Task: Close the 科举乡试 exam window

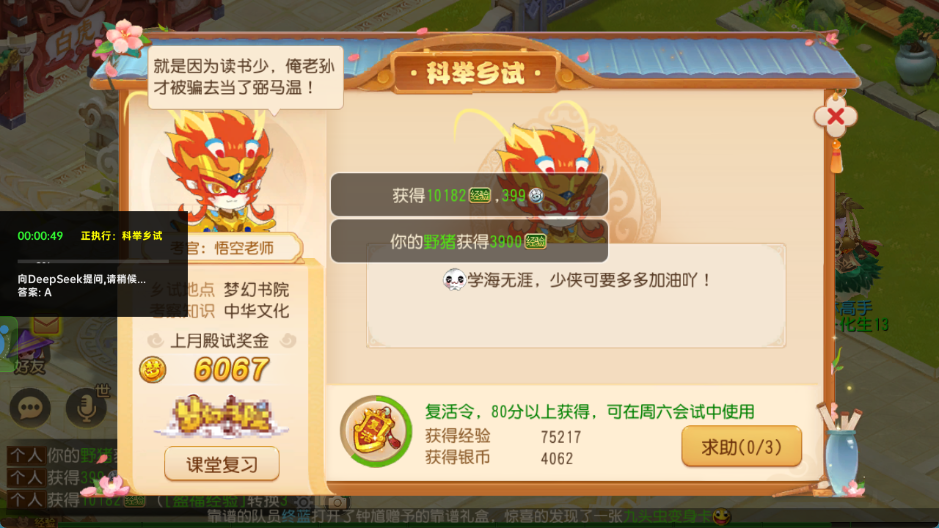Action: (835, 116)
